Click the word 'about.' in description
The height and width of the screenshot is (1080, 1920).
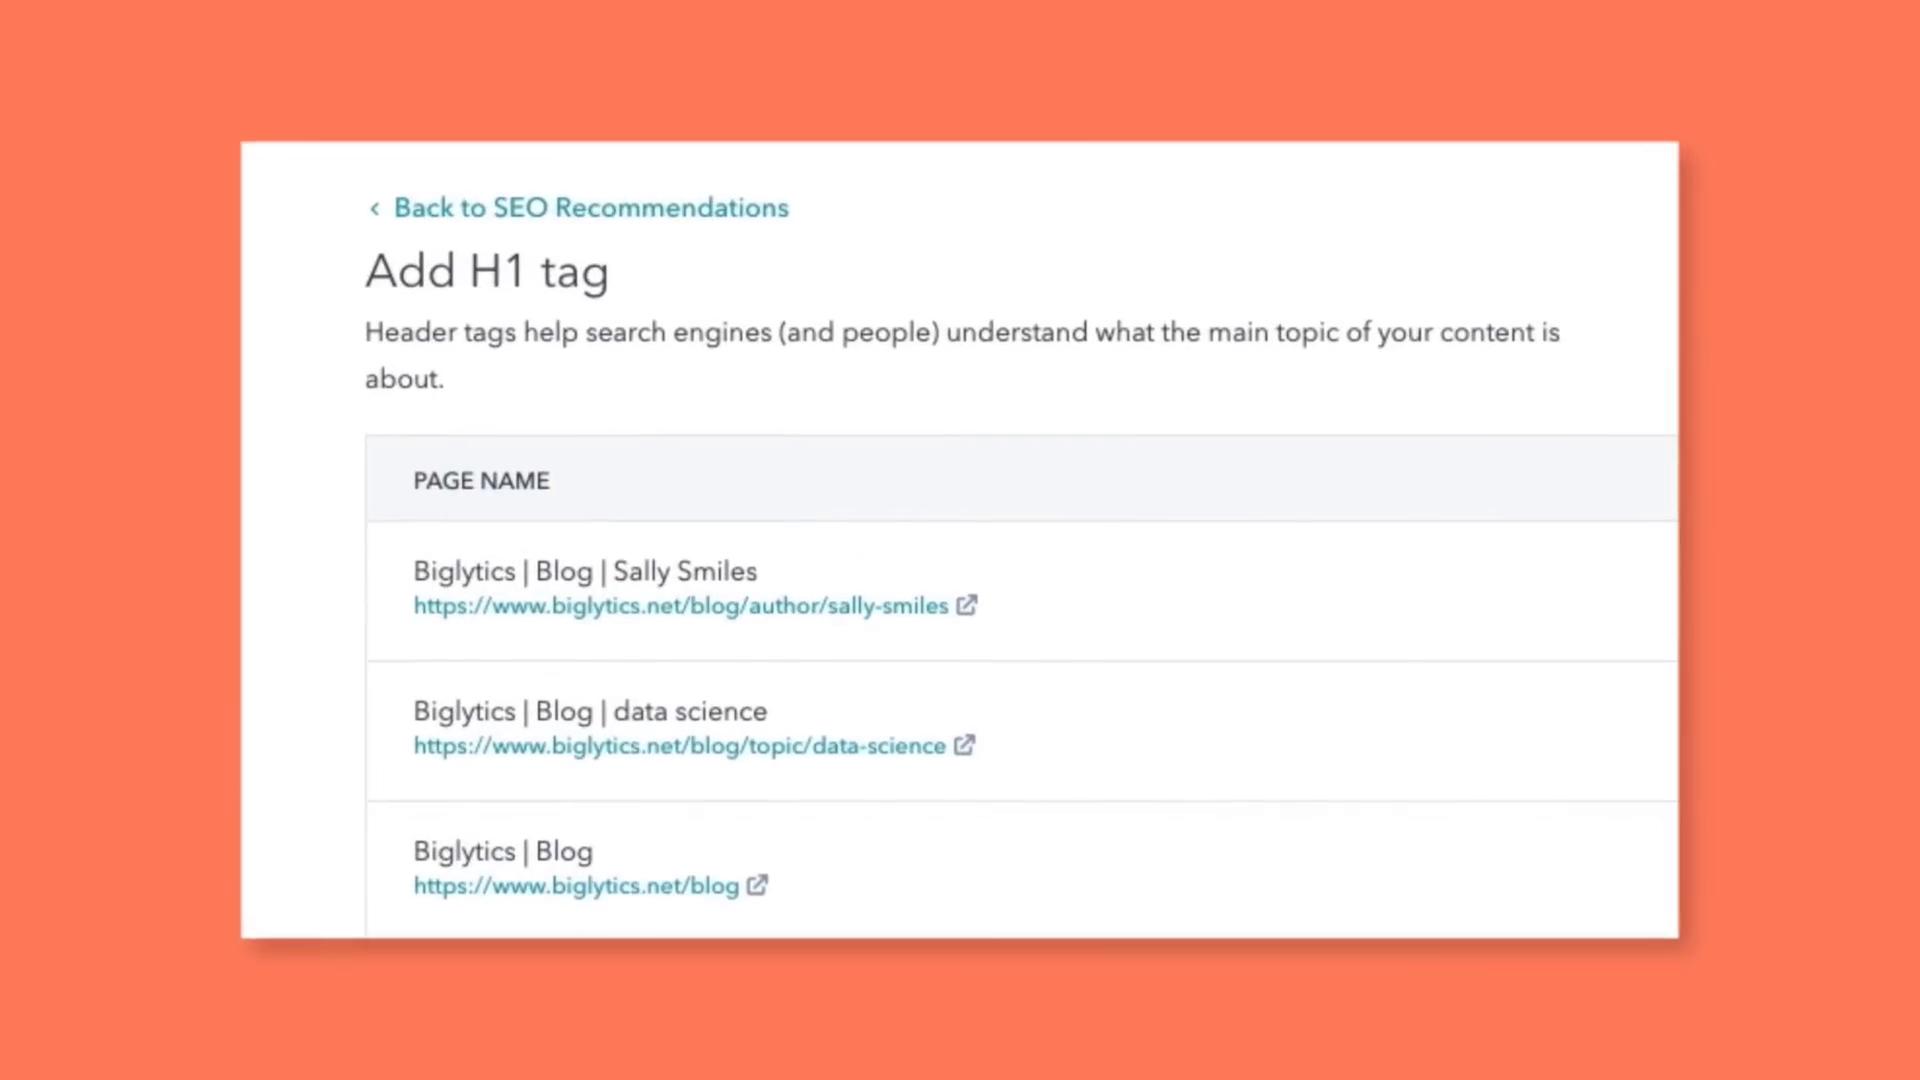click(x=404, y=380)
